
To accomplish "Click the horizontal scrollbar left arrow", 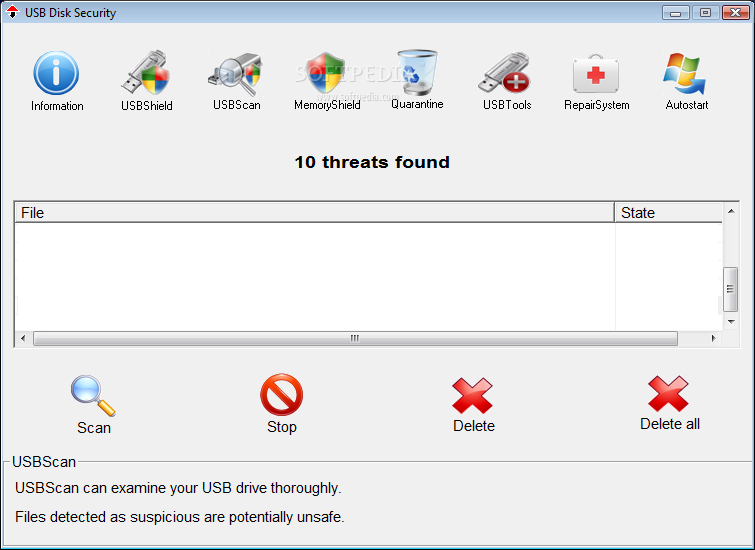I will pos(23,338).
